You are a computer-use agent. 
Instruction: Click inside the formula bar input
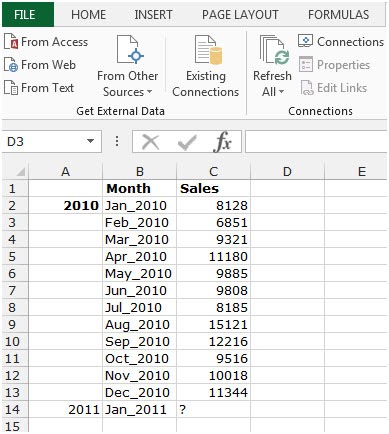point(317,142)
